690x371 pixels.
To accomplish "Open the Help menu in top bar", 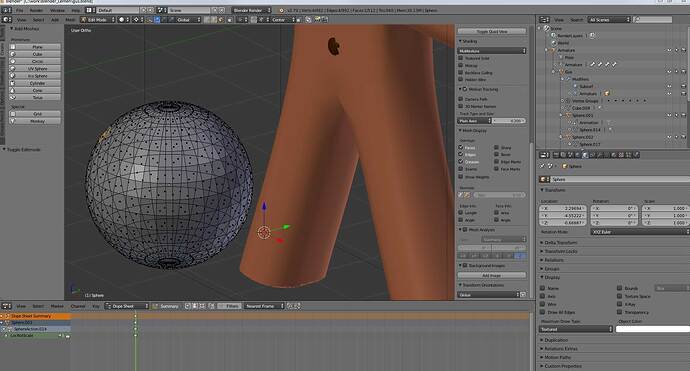I will tap(76, 10).
